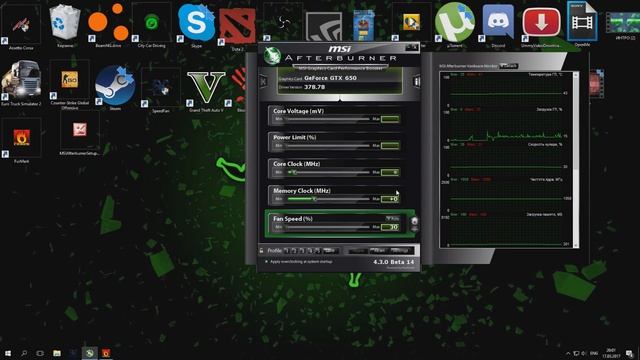This screenshot has height=360, width=640.
Task: Switch to FurMark taskbar button
Action: (x=106, y=353)
